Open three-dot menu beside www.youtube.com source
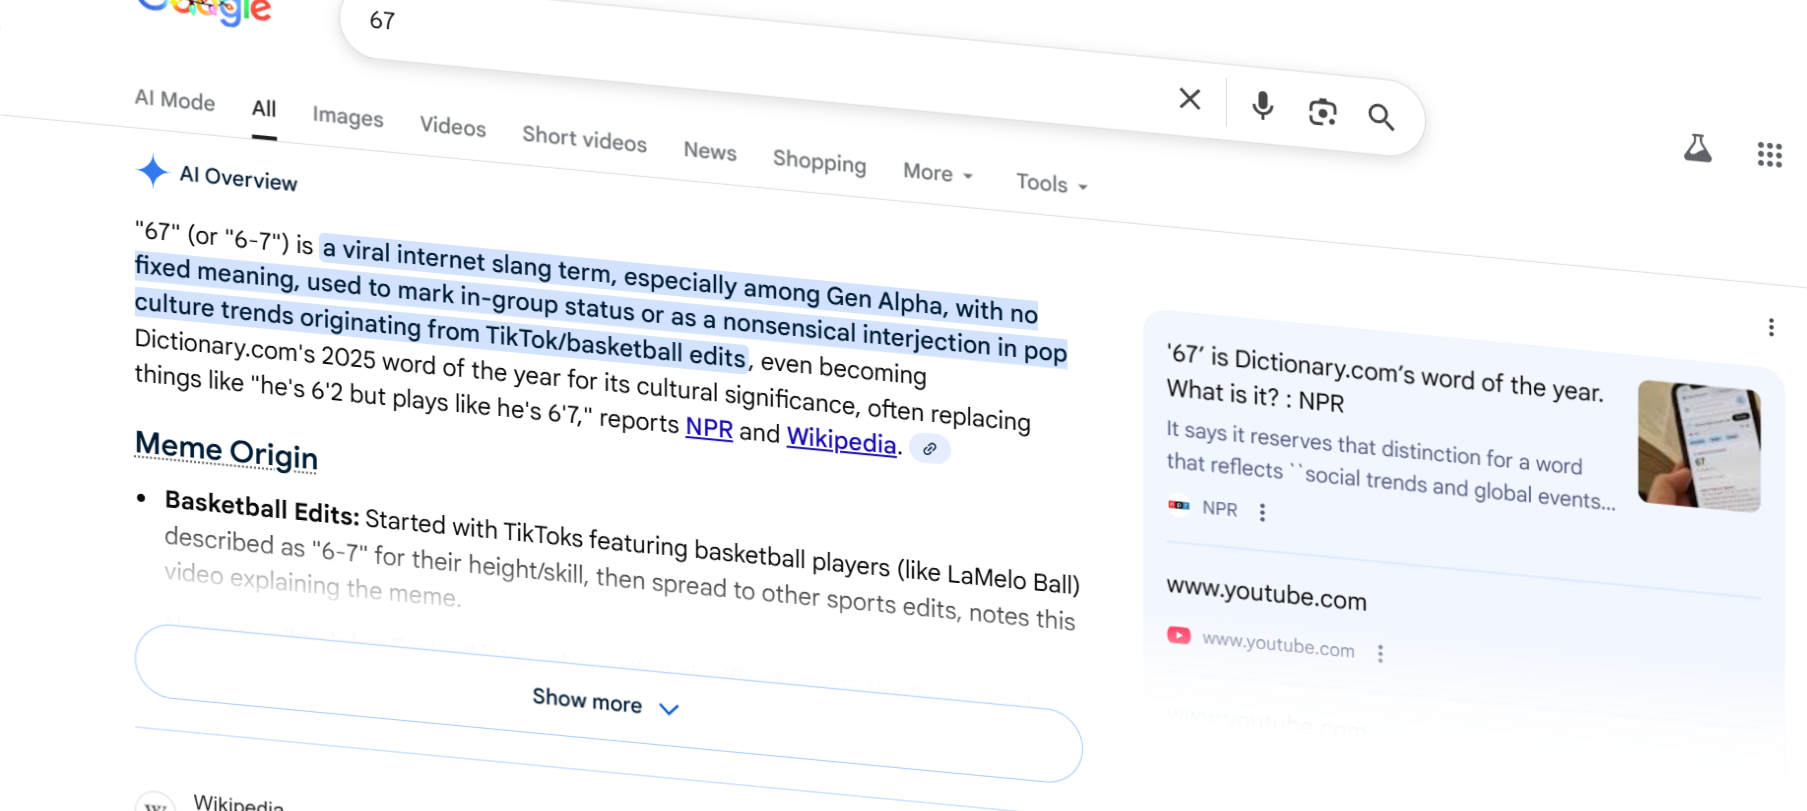The height and width of the screenshot is (811, 1807). coord(1380,654)
